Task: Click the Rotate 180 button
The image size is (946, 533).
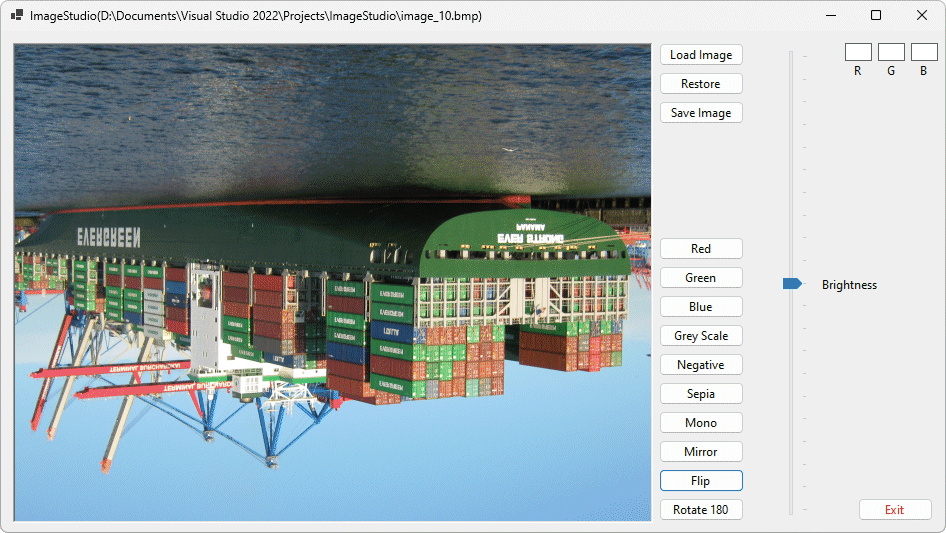Action: click(701, 509)
